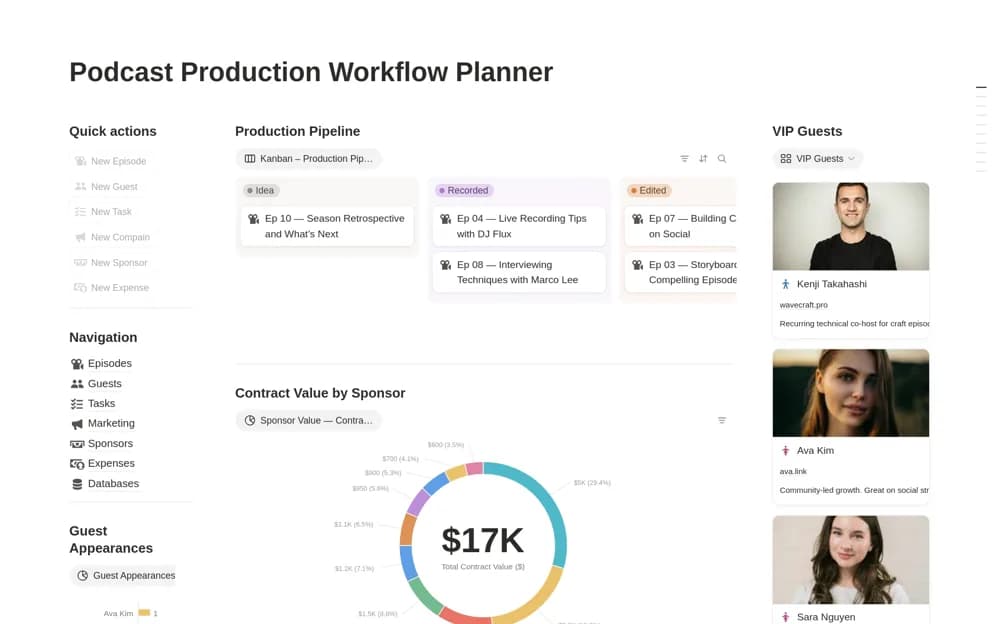Click the green $1.5K donut chart segment

423,595
